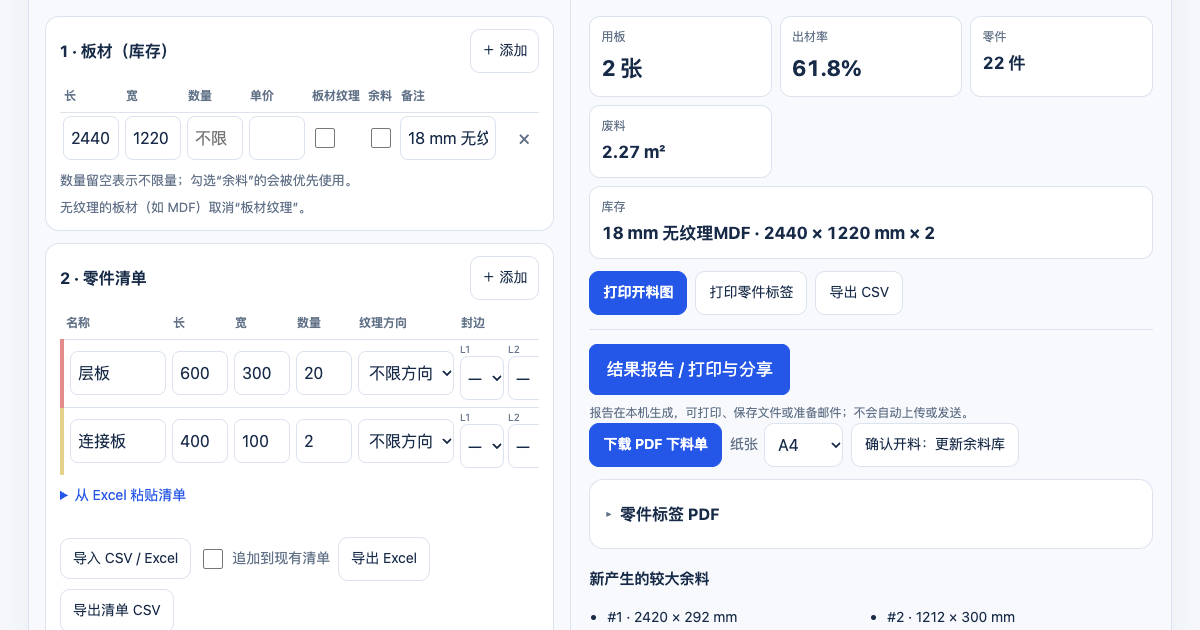Add a new part in 零件清单
This screenshot has height=630, width=1200.
505,277
